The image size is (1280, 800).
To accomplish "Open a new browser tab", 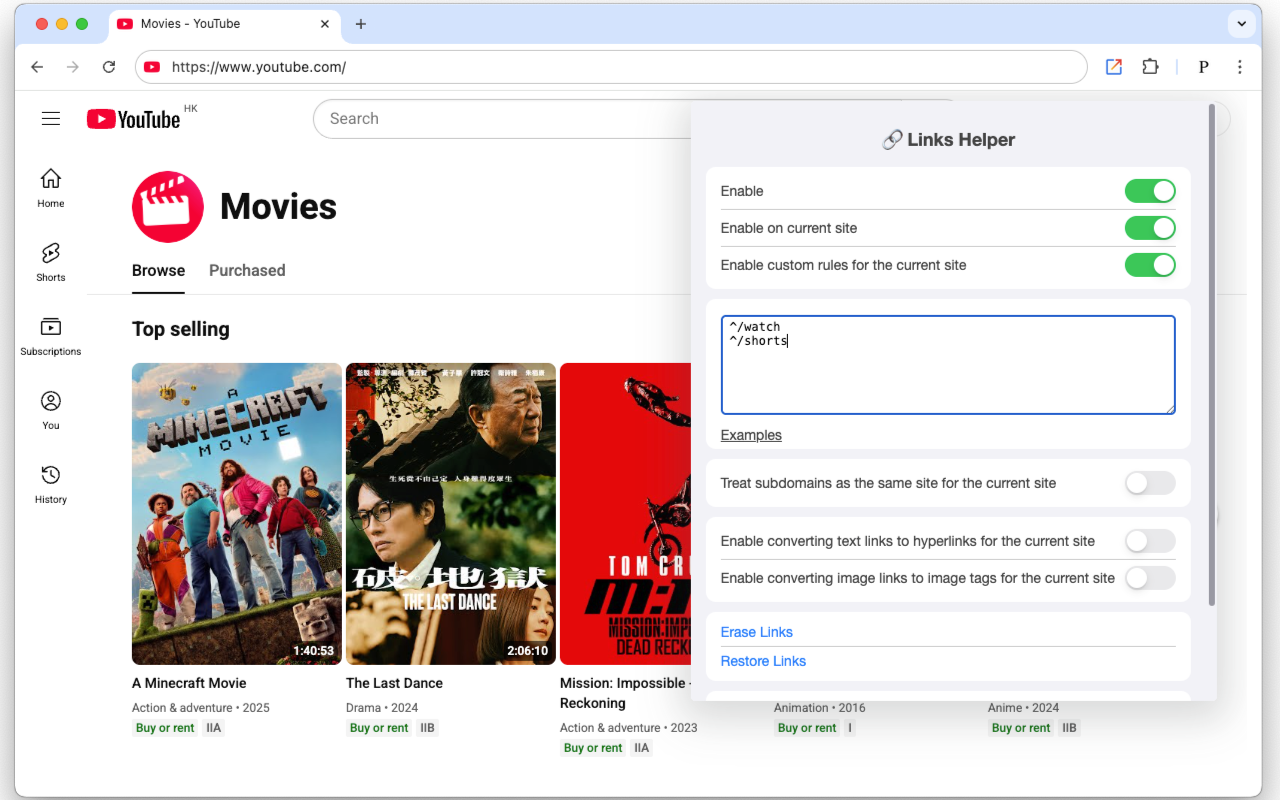I will coord(361,24).
